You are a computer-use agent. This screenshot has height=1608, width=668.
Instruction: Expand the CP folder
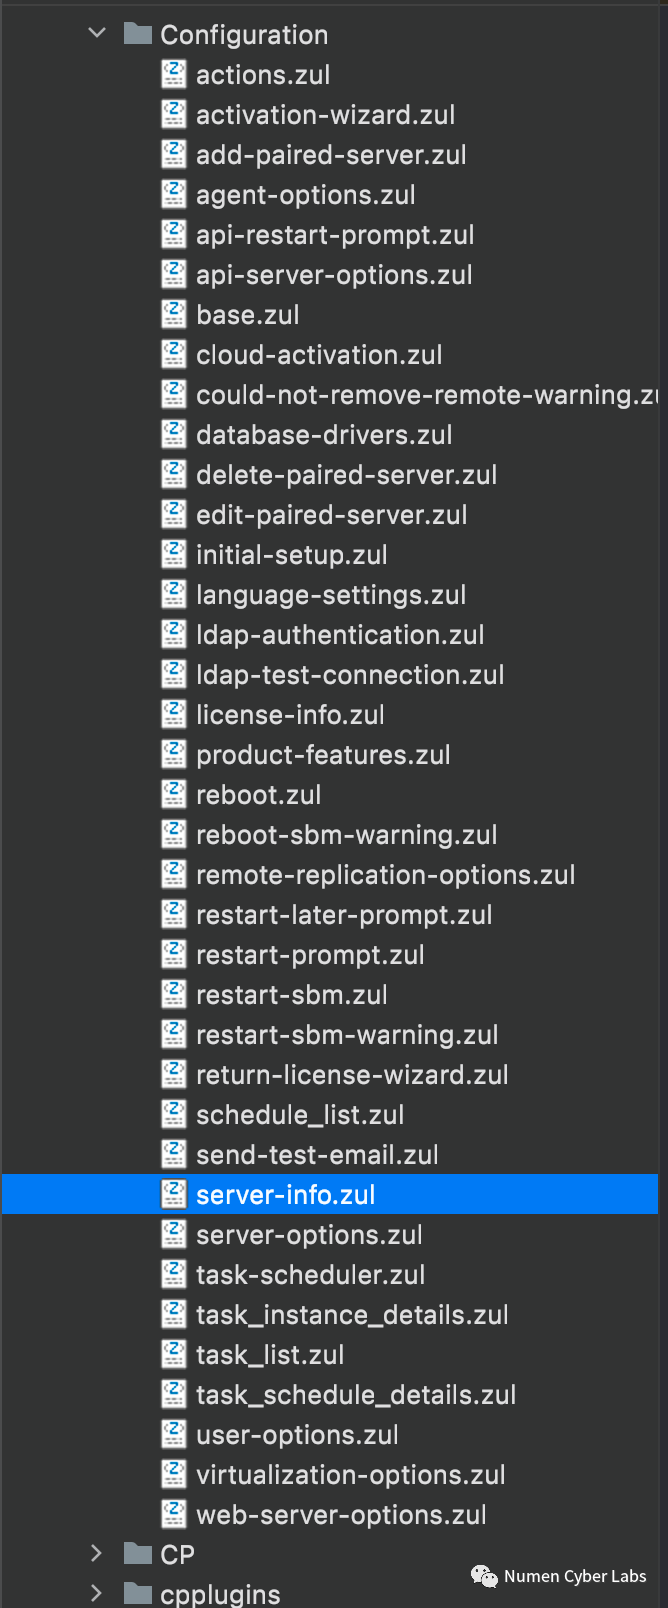click(96, 1553)
